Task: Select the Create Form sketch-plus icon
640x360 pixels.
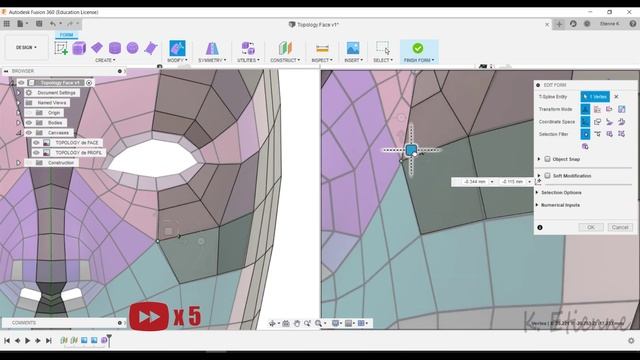Action: click(61, 48)
